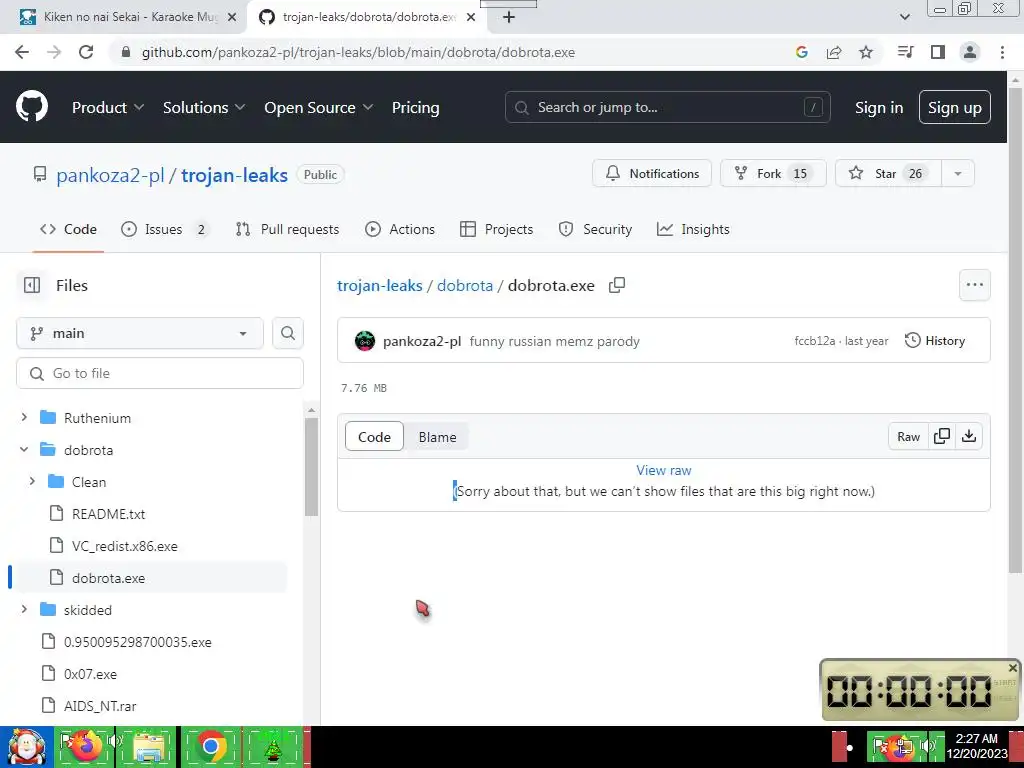Fork the repository

(773, 174)
